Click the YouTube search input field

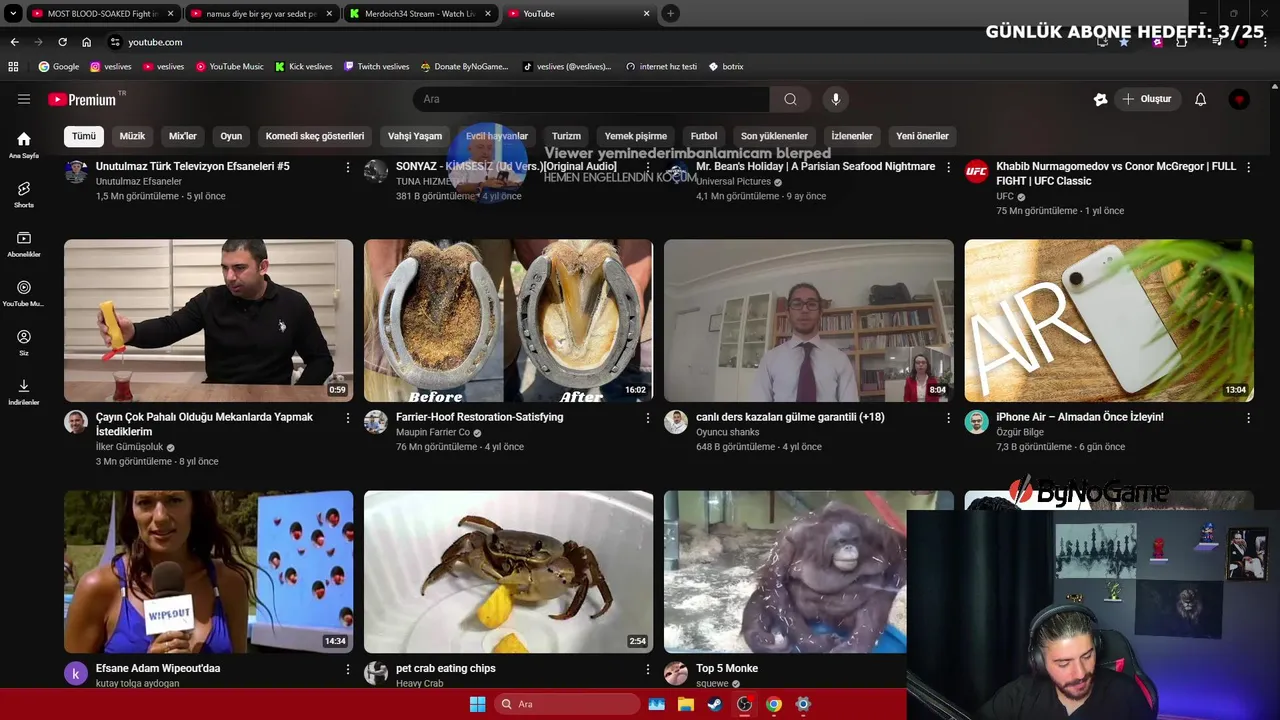pyautogui.click(x=591, y=99)
